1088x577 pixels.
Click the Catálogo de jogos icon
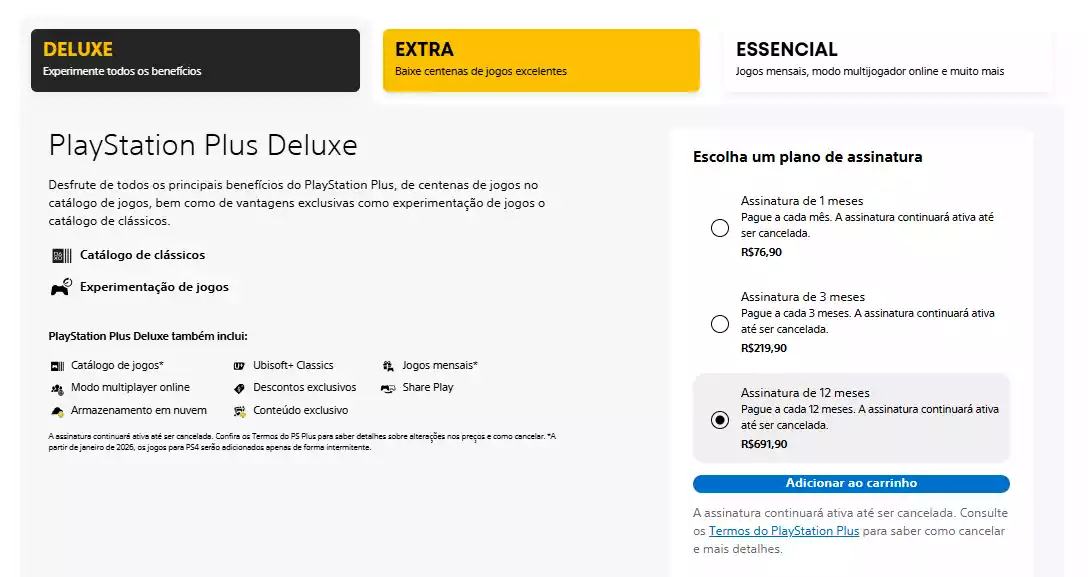point(57,365)
